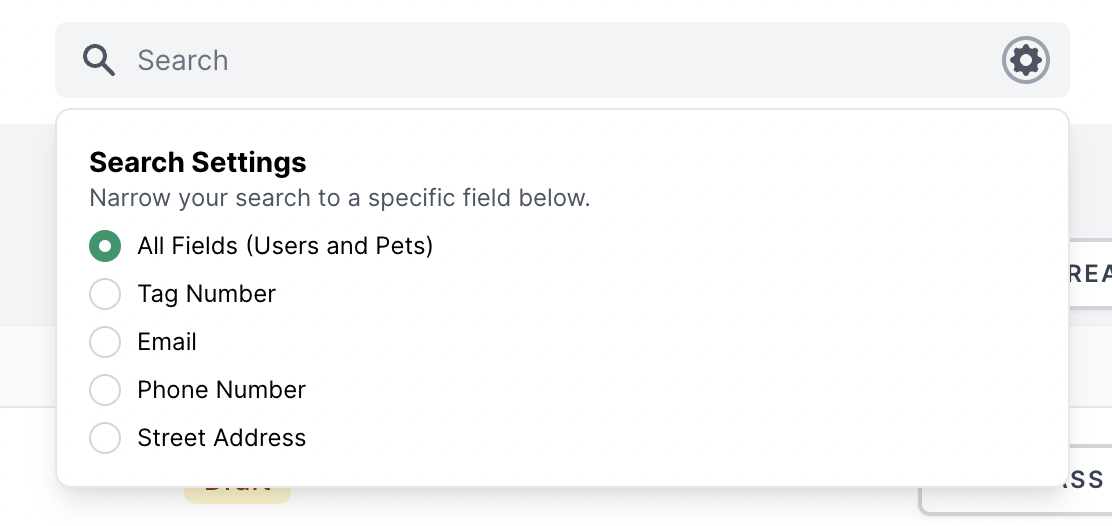Click the "All Fields (Users and Pets)" label
Viewport: 1112px width, 526px height.
click(285, 246)
